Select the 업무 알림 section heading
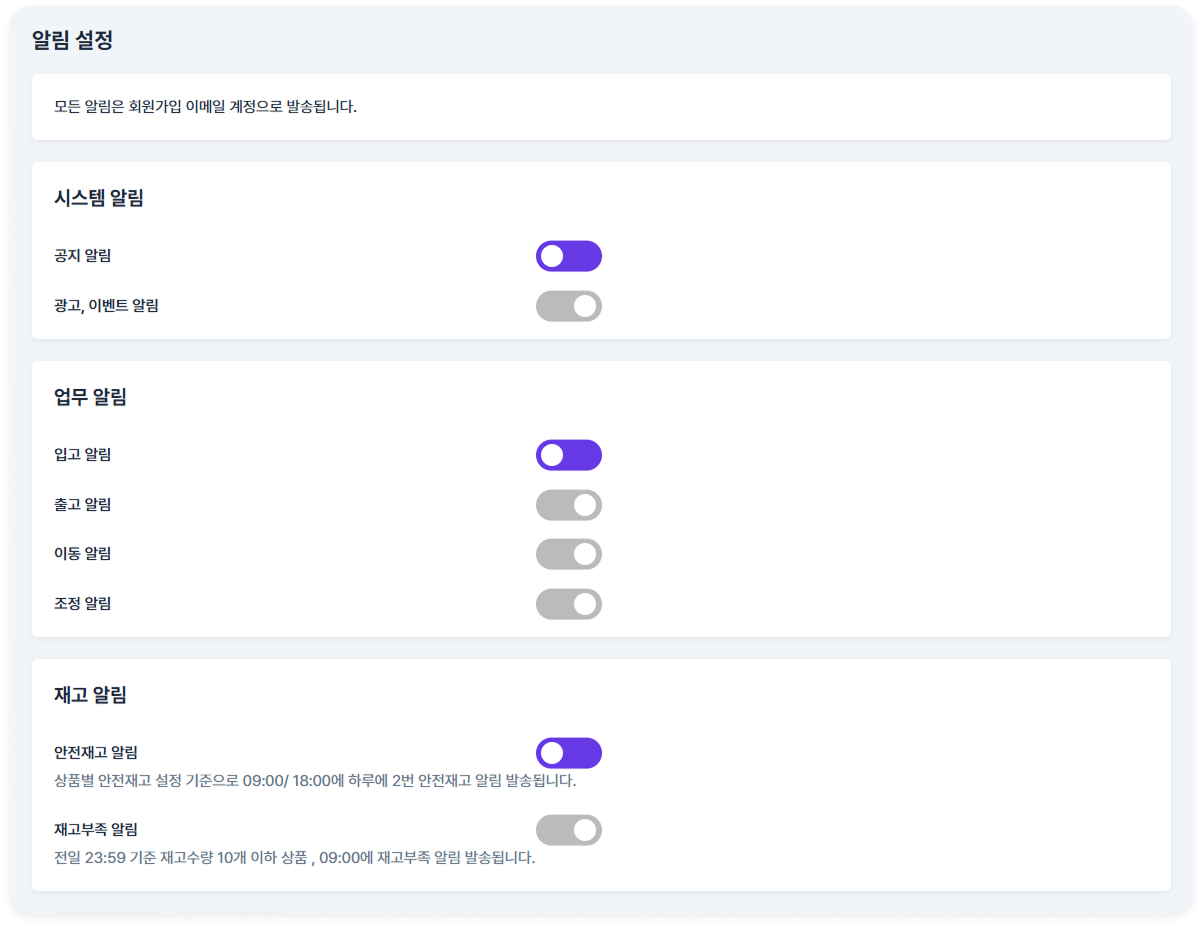 click(x=90, y=397)
